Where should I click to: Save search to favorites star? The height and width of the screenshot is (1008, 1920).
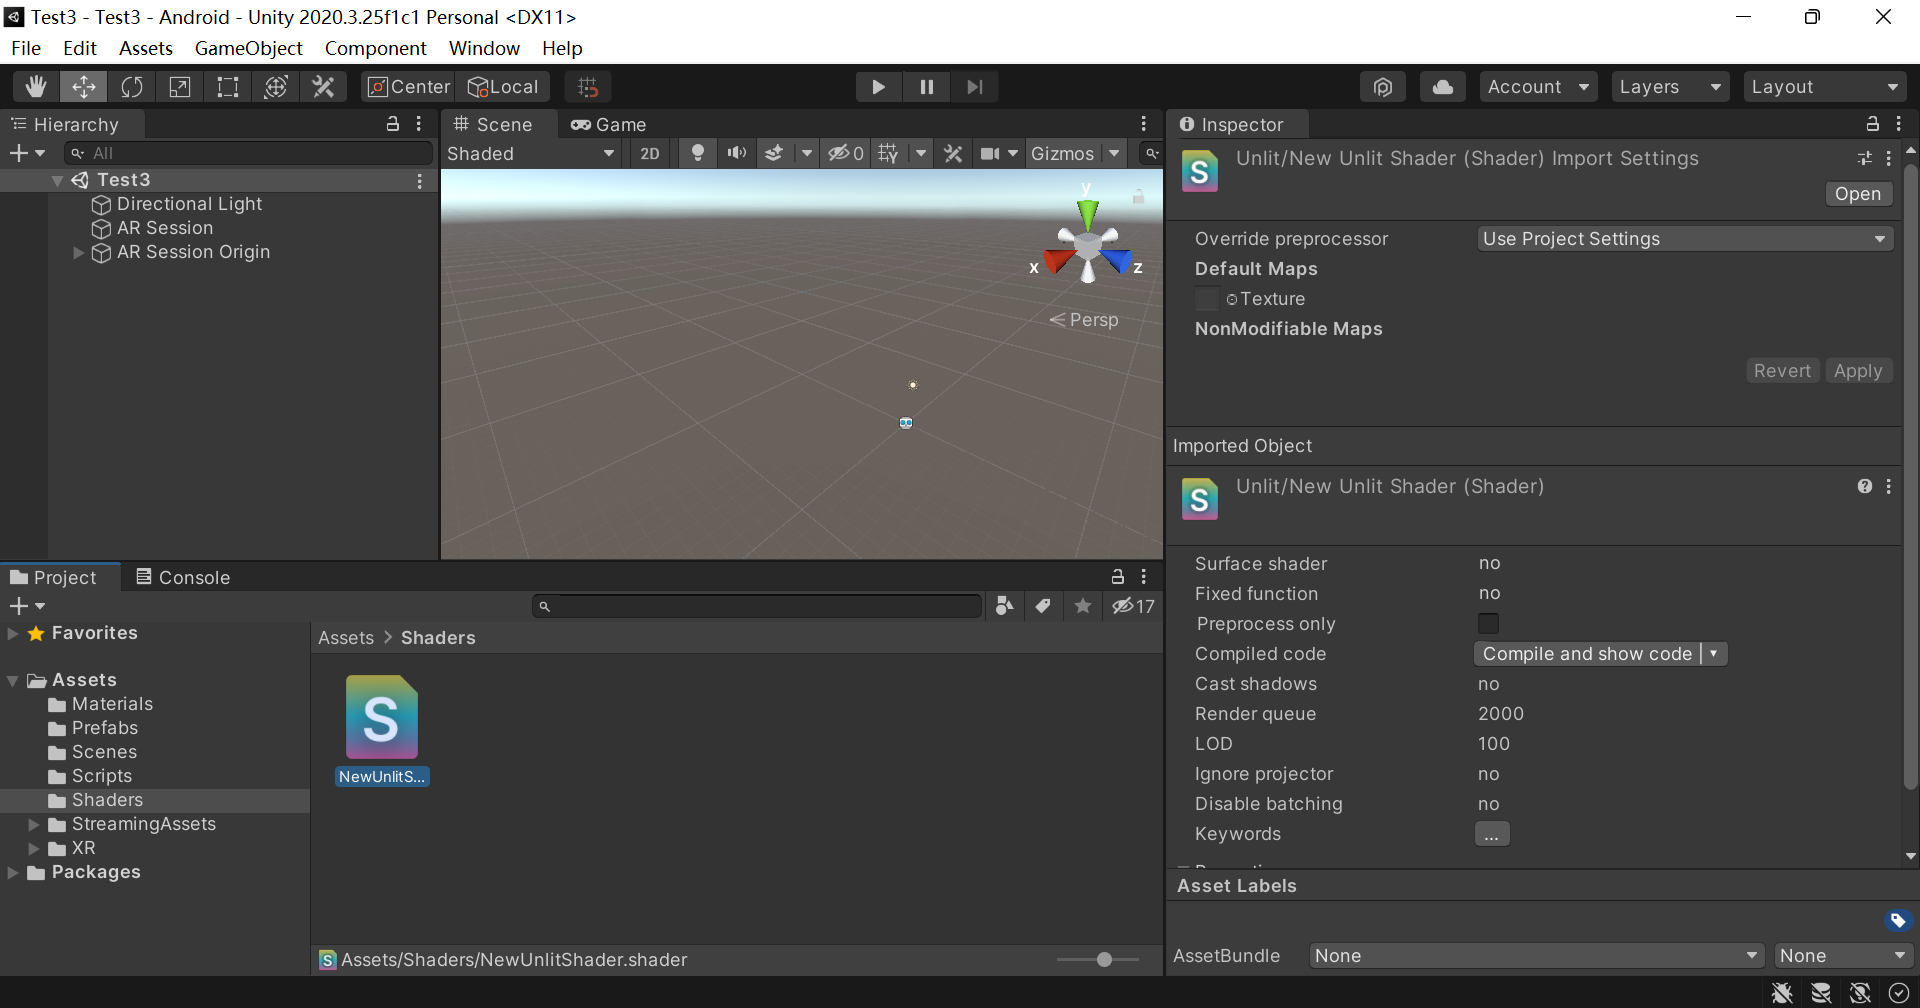click(x=1083, y=606)
